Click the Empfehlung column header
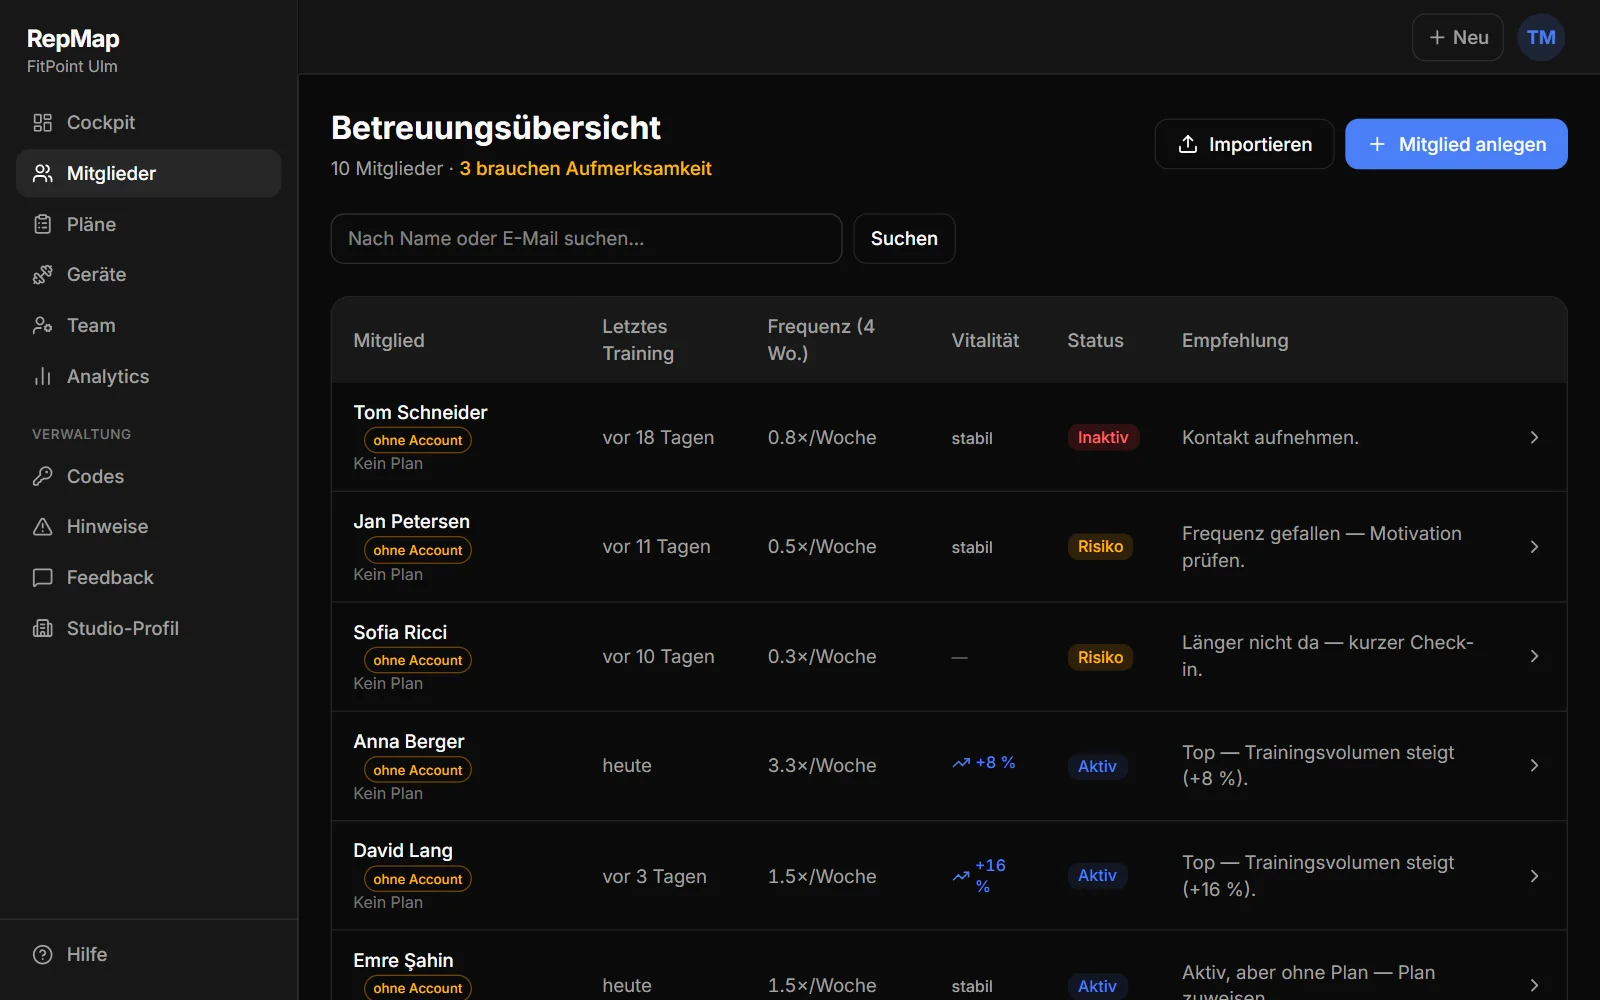Screen dimensions: 1600x1000 tap(1235, 340)
